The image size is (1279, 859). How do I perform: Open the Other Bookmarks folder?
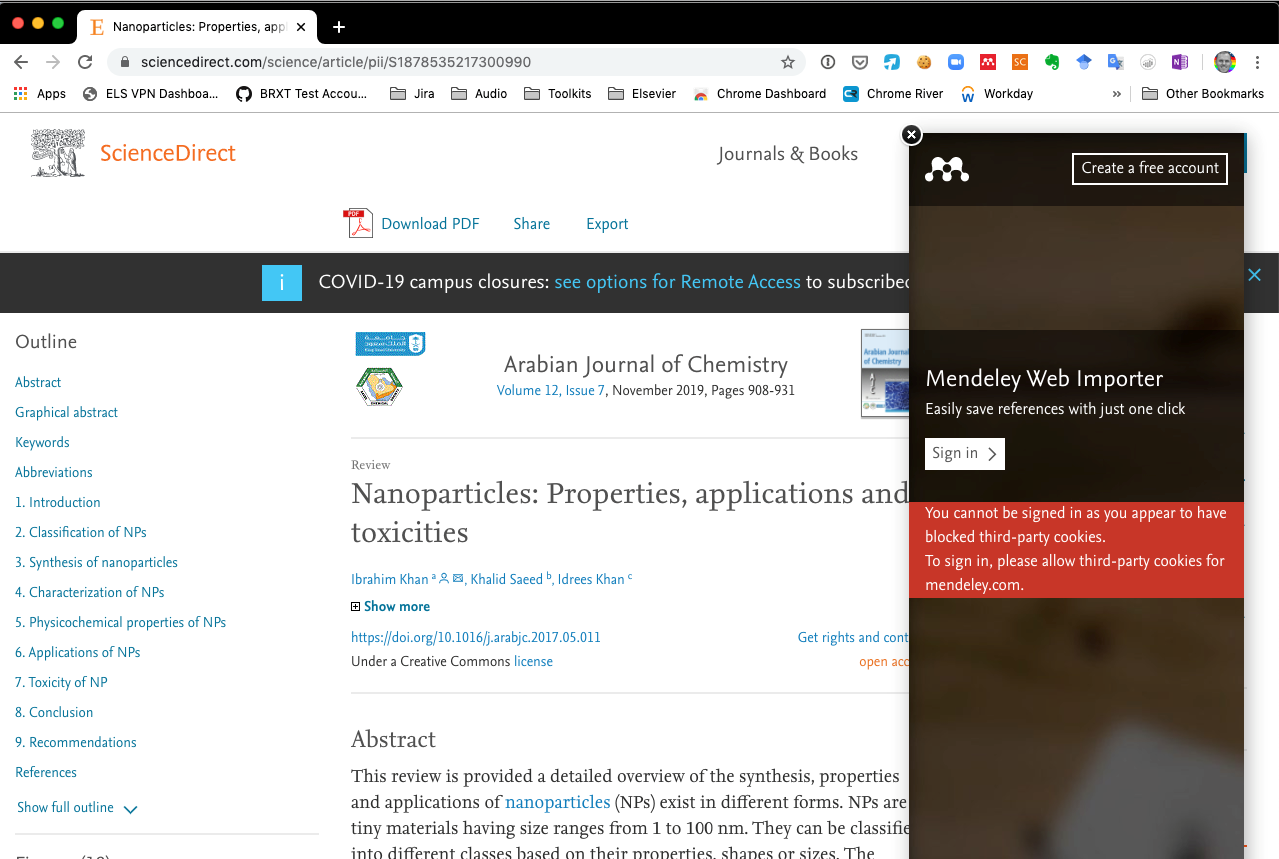(x=1202, y=93)
